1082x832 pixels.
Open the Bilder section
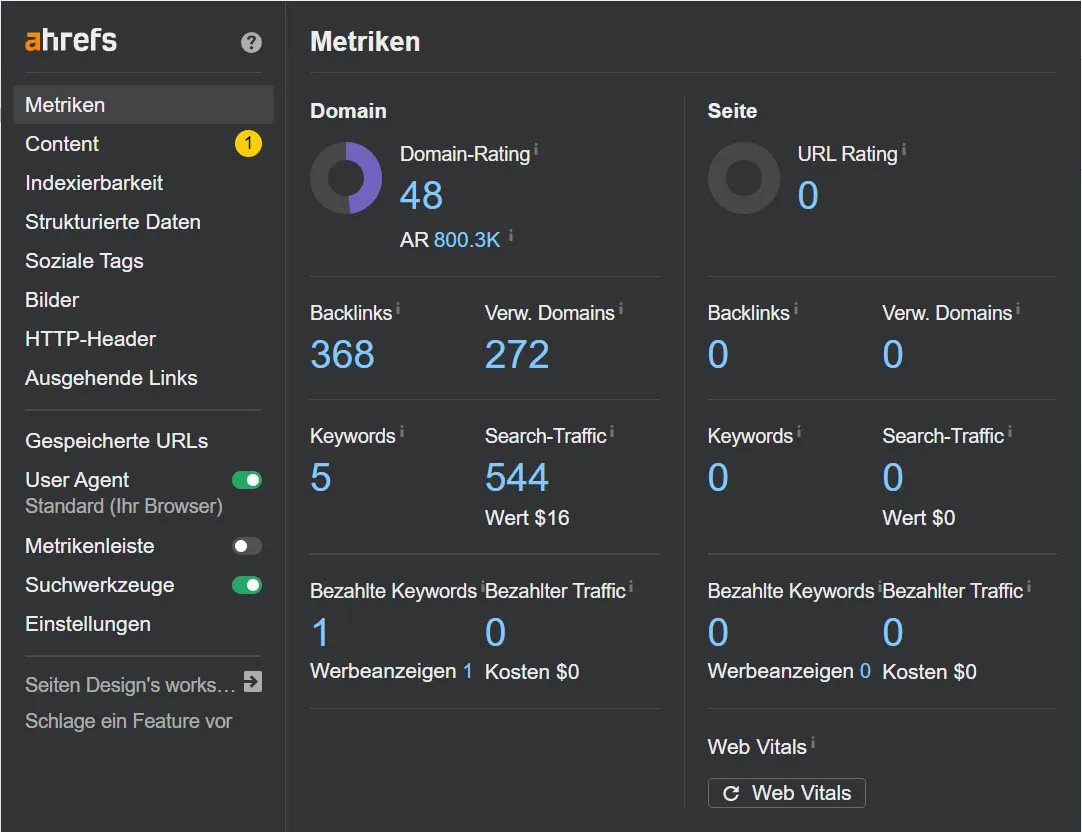(x=52, y=299)
